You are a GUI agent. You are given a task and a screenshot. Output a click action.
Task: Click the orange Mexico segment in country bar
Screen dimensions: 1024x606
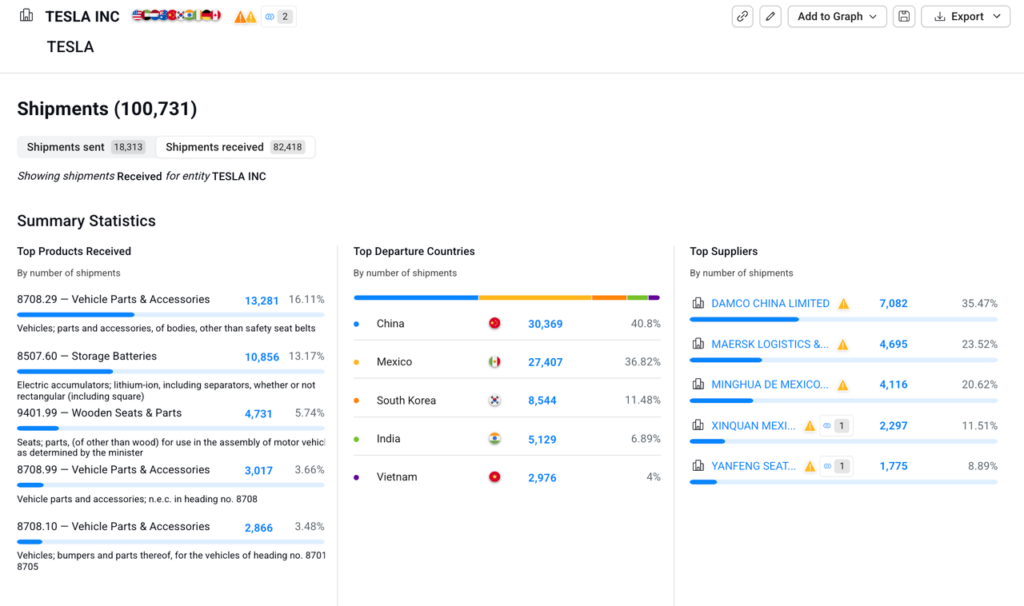(x=535, y=297)
